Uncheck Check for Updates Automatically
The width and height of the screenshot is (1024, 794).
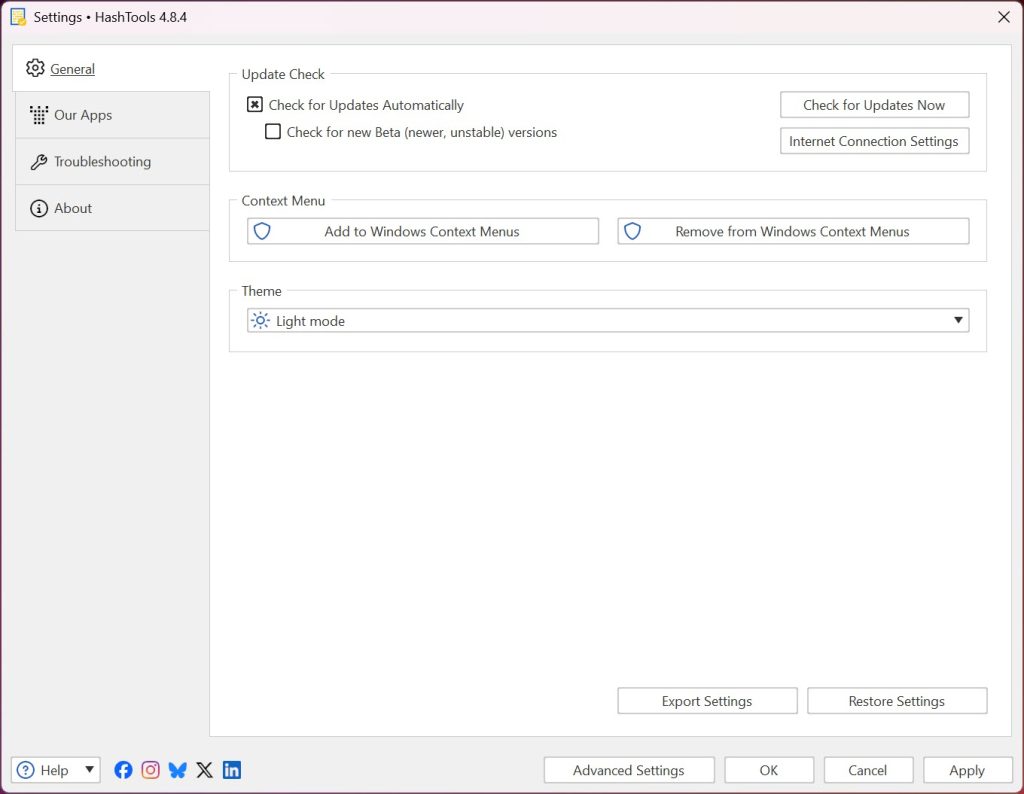255,104
